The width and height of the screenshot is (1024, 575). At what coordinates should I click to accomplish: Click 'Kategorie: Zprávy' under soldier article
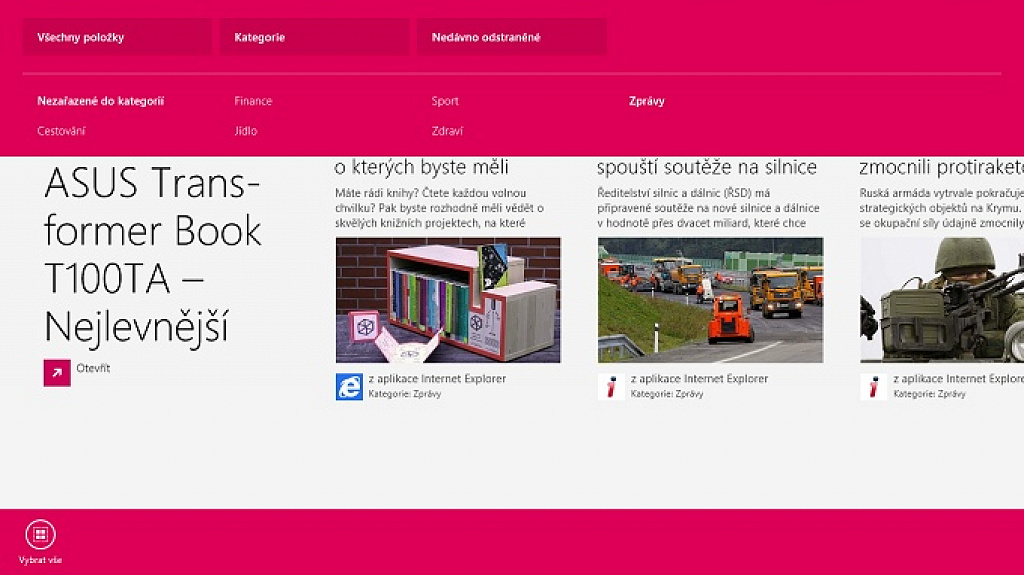click(930, 394)
